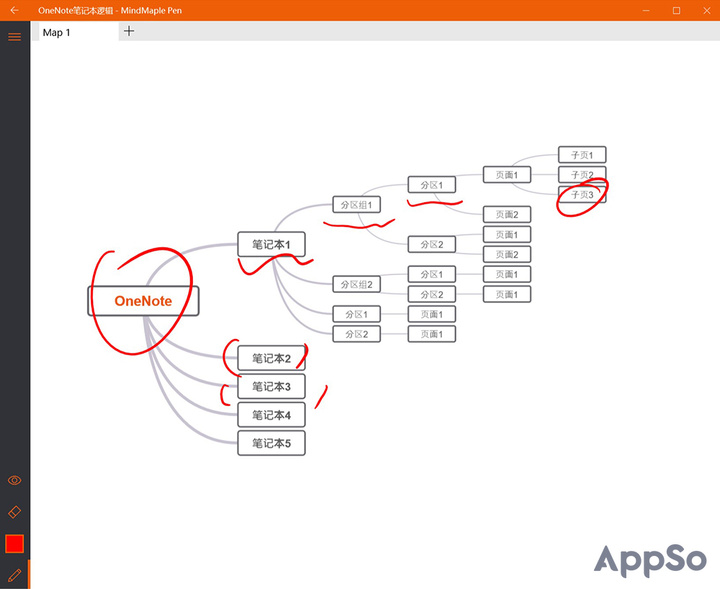The image size is (720, 589).
Task: Select the 子页1 node
Action: click(582, 155)
